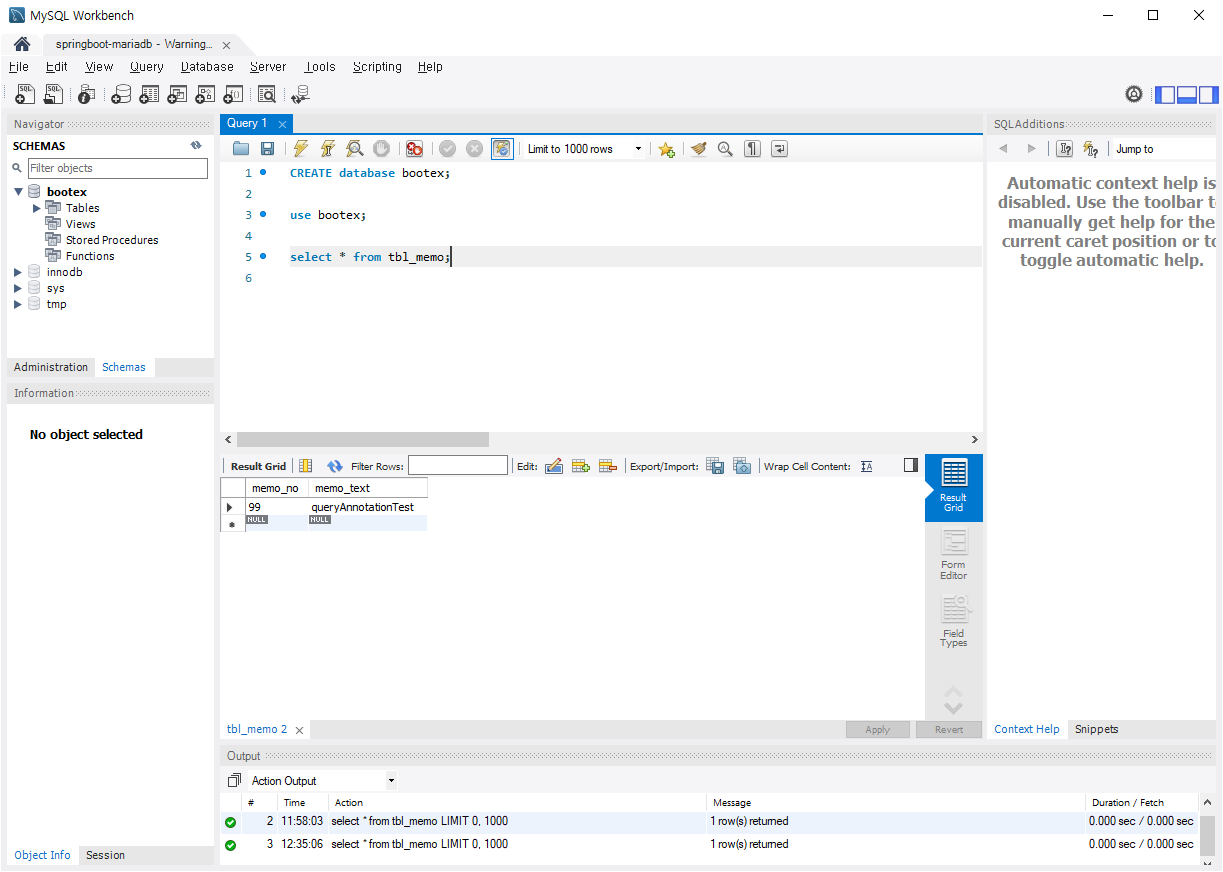Execute the query with lightning icon
This screenshot has width=1223, height=872.
point(300,149)
